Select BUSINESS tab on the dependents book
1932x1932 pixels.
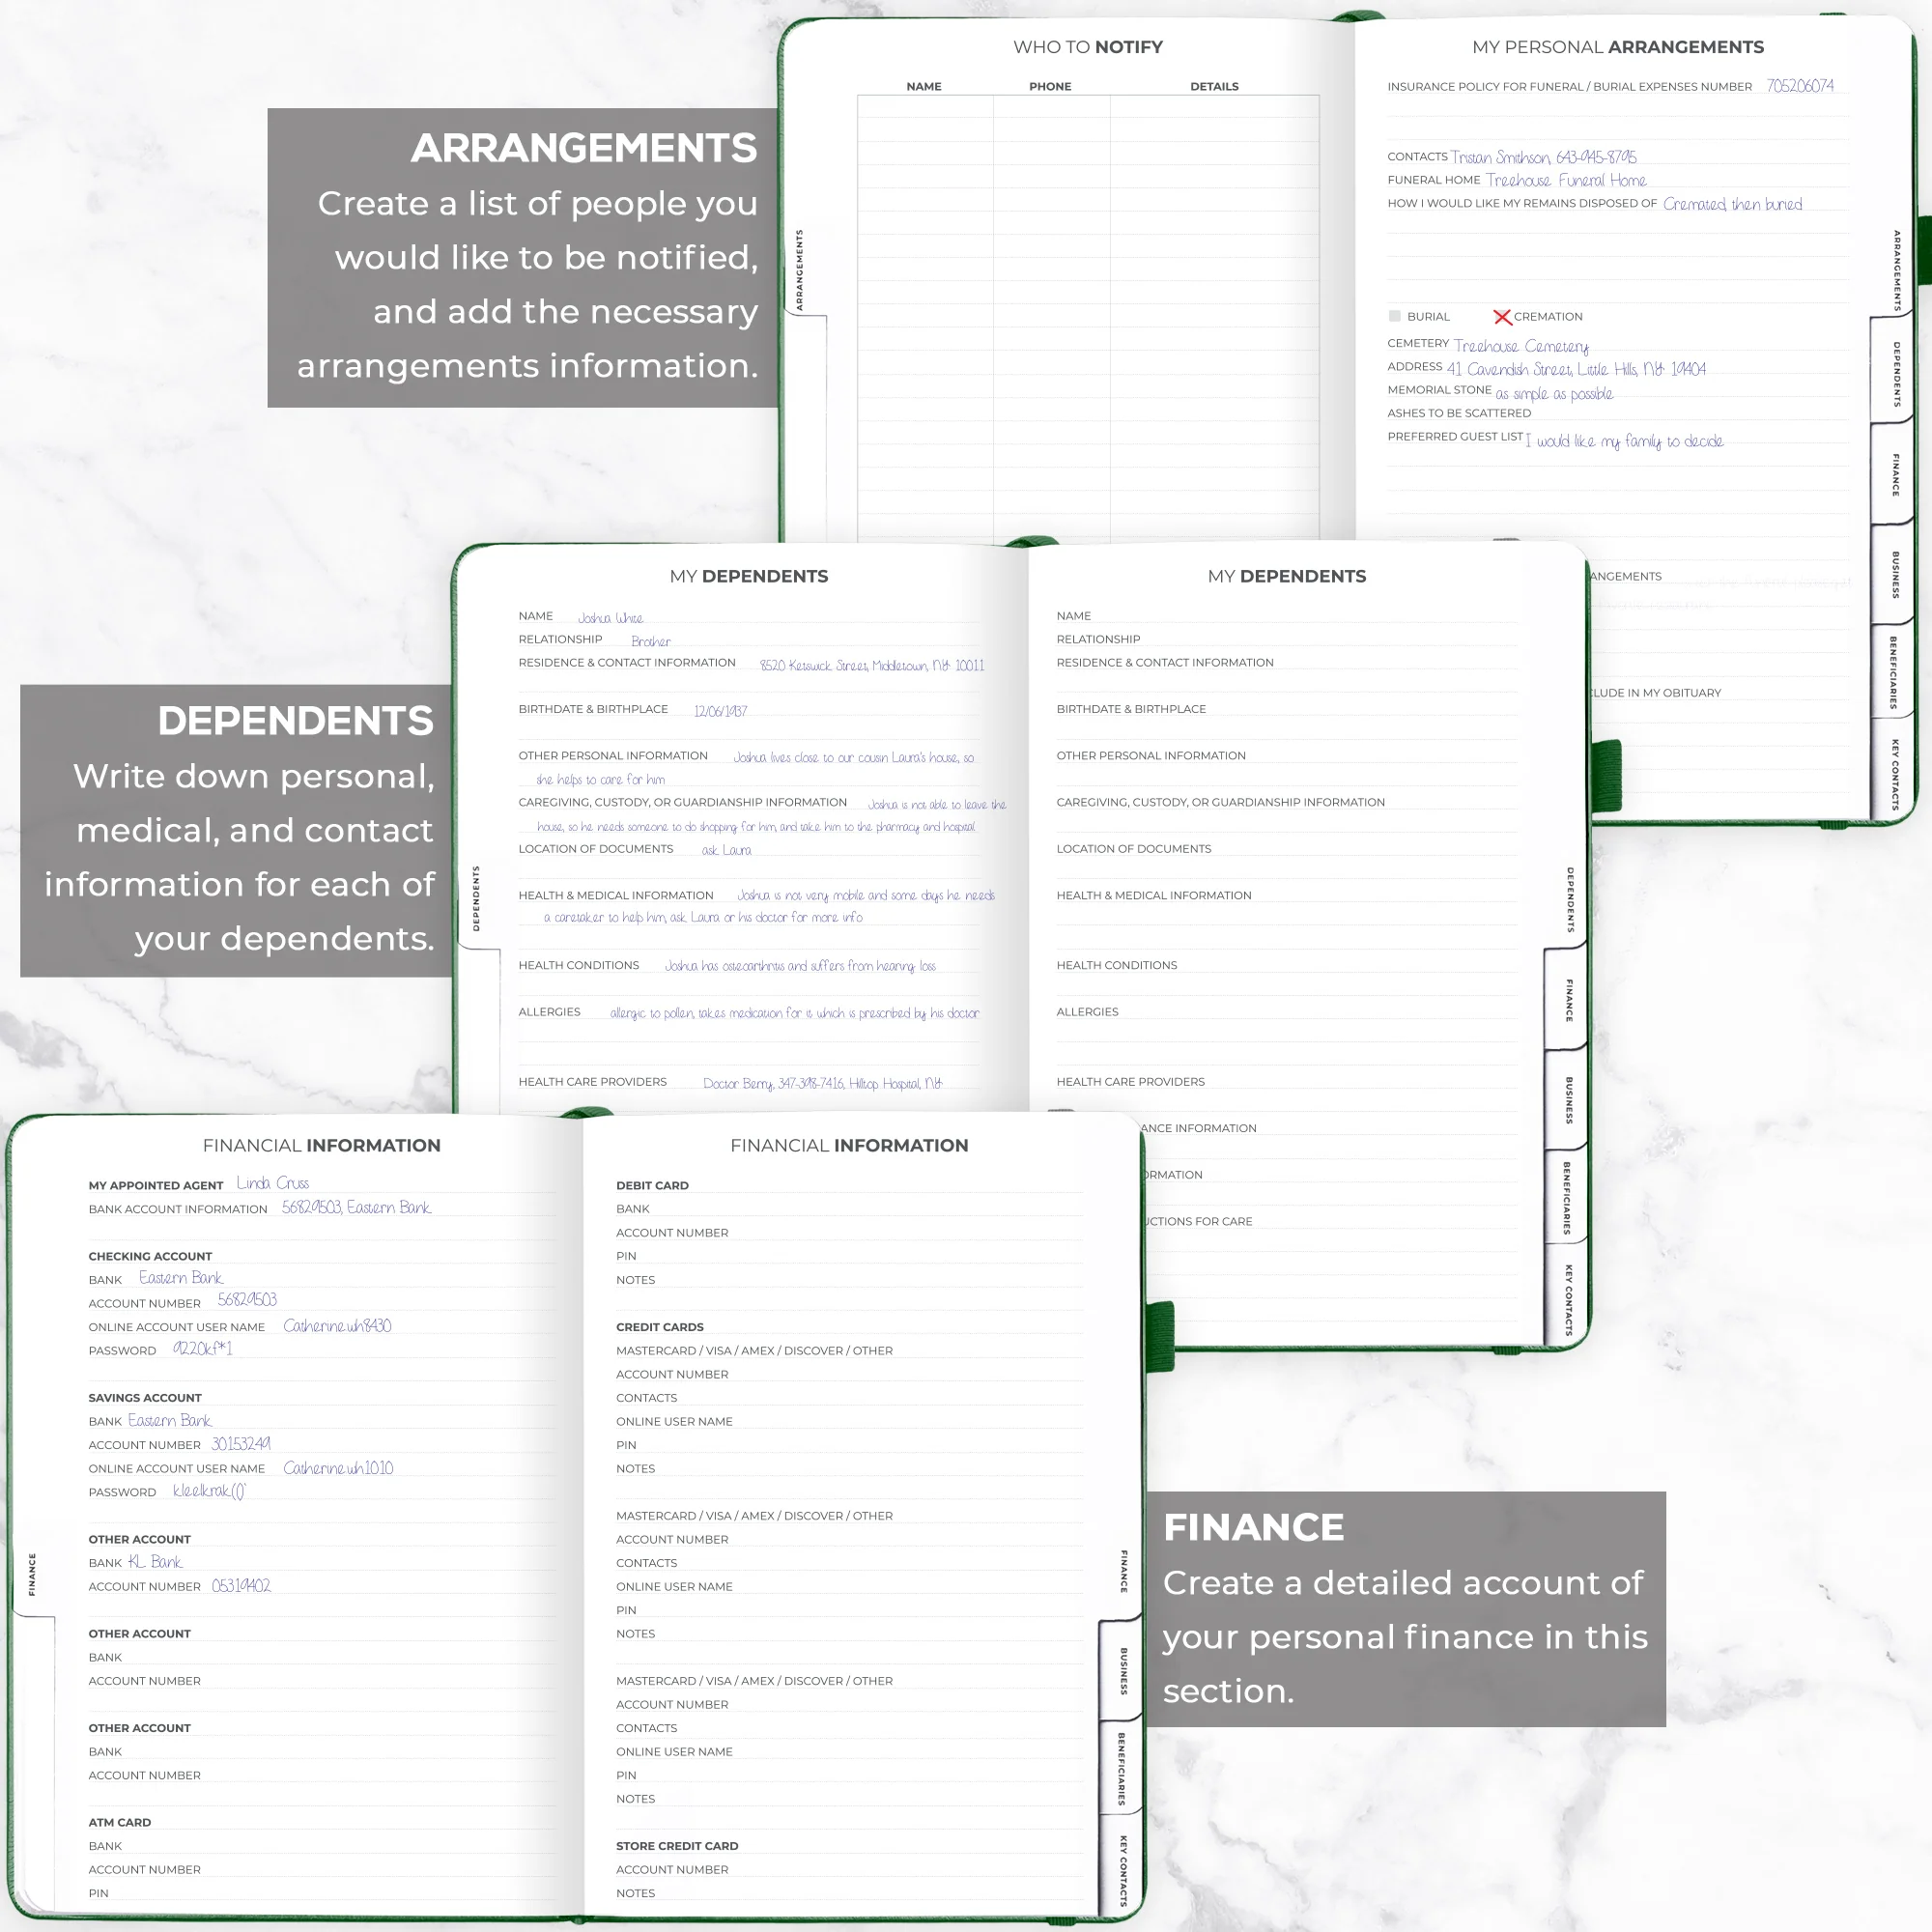[1569, 1100]
